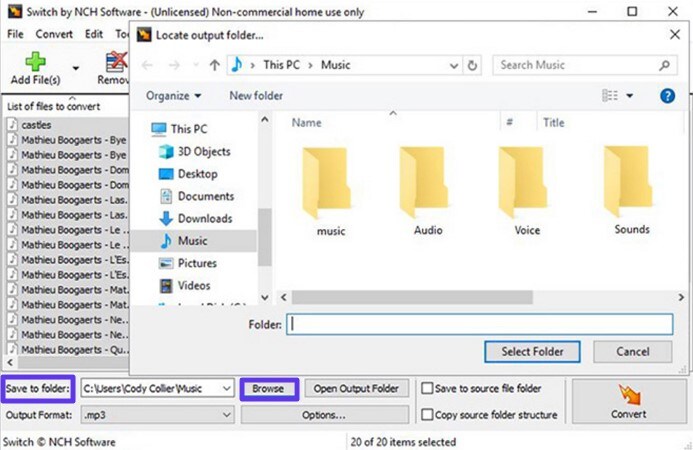Sort by the Name column header
The width and height of the screenshot is (693, 450).
coord(306,122)
